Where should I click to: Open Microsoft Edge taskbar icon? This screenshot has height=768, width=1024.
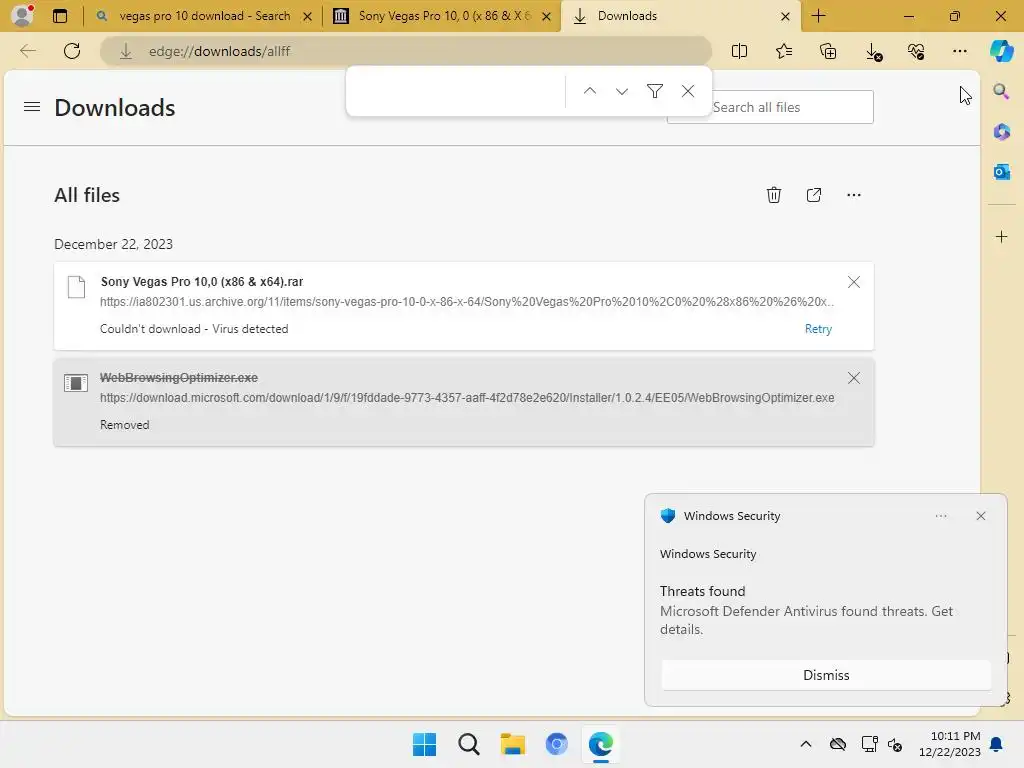601,744
